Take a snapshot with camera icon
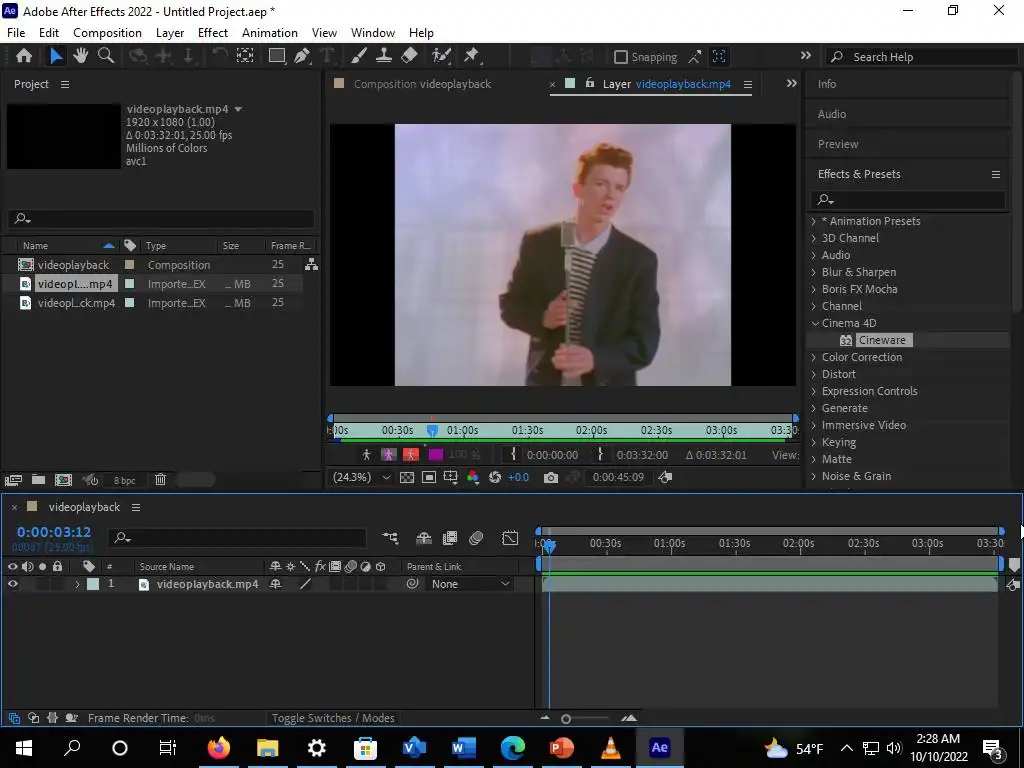1024x768 pixels. [x=551, y=478]
